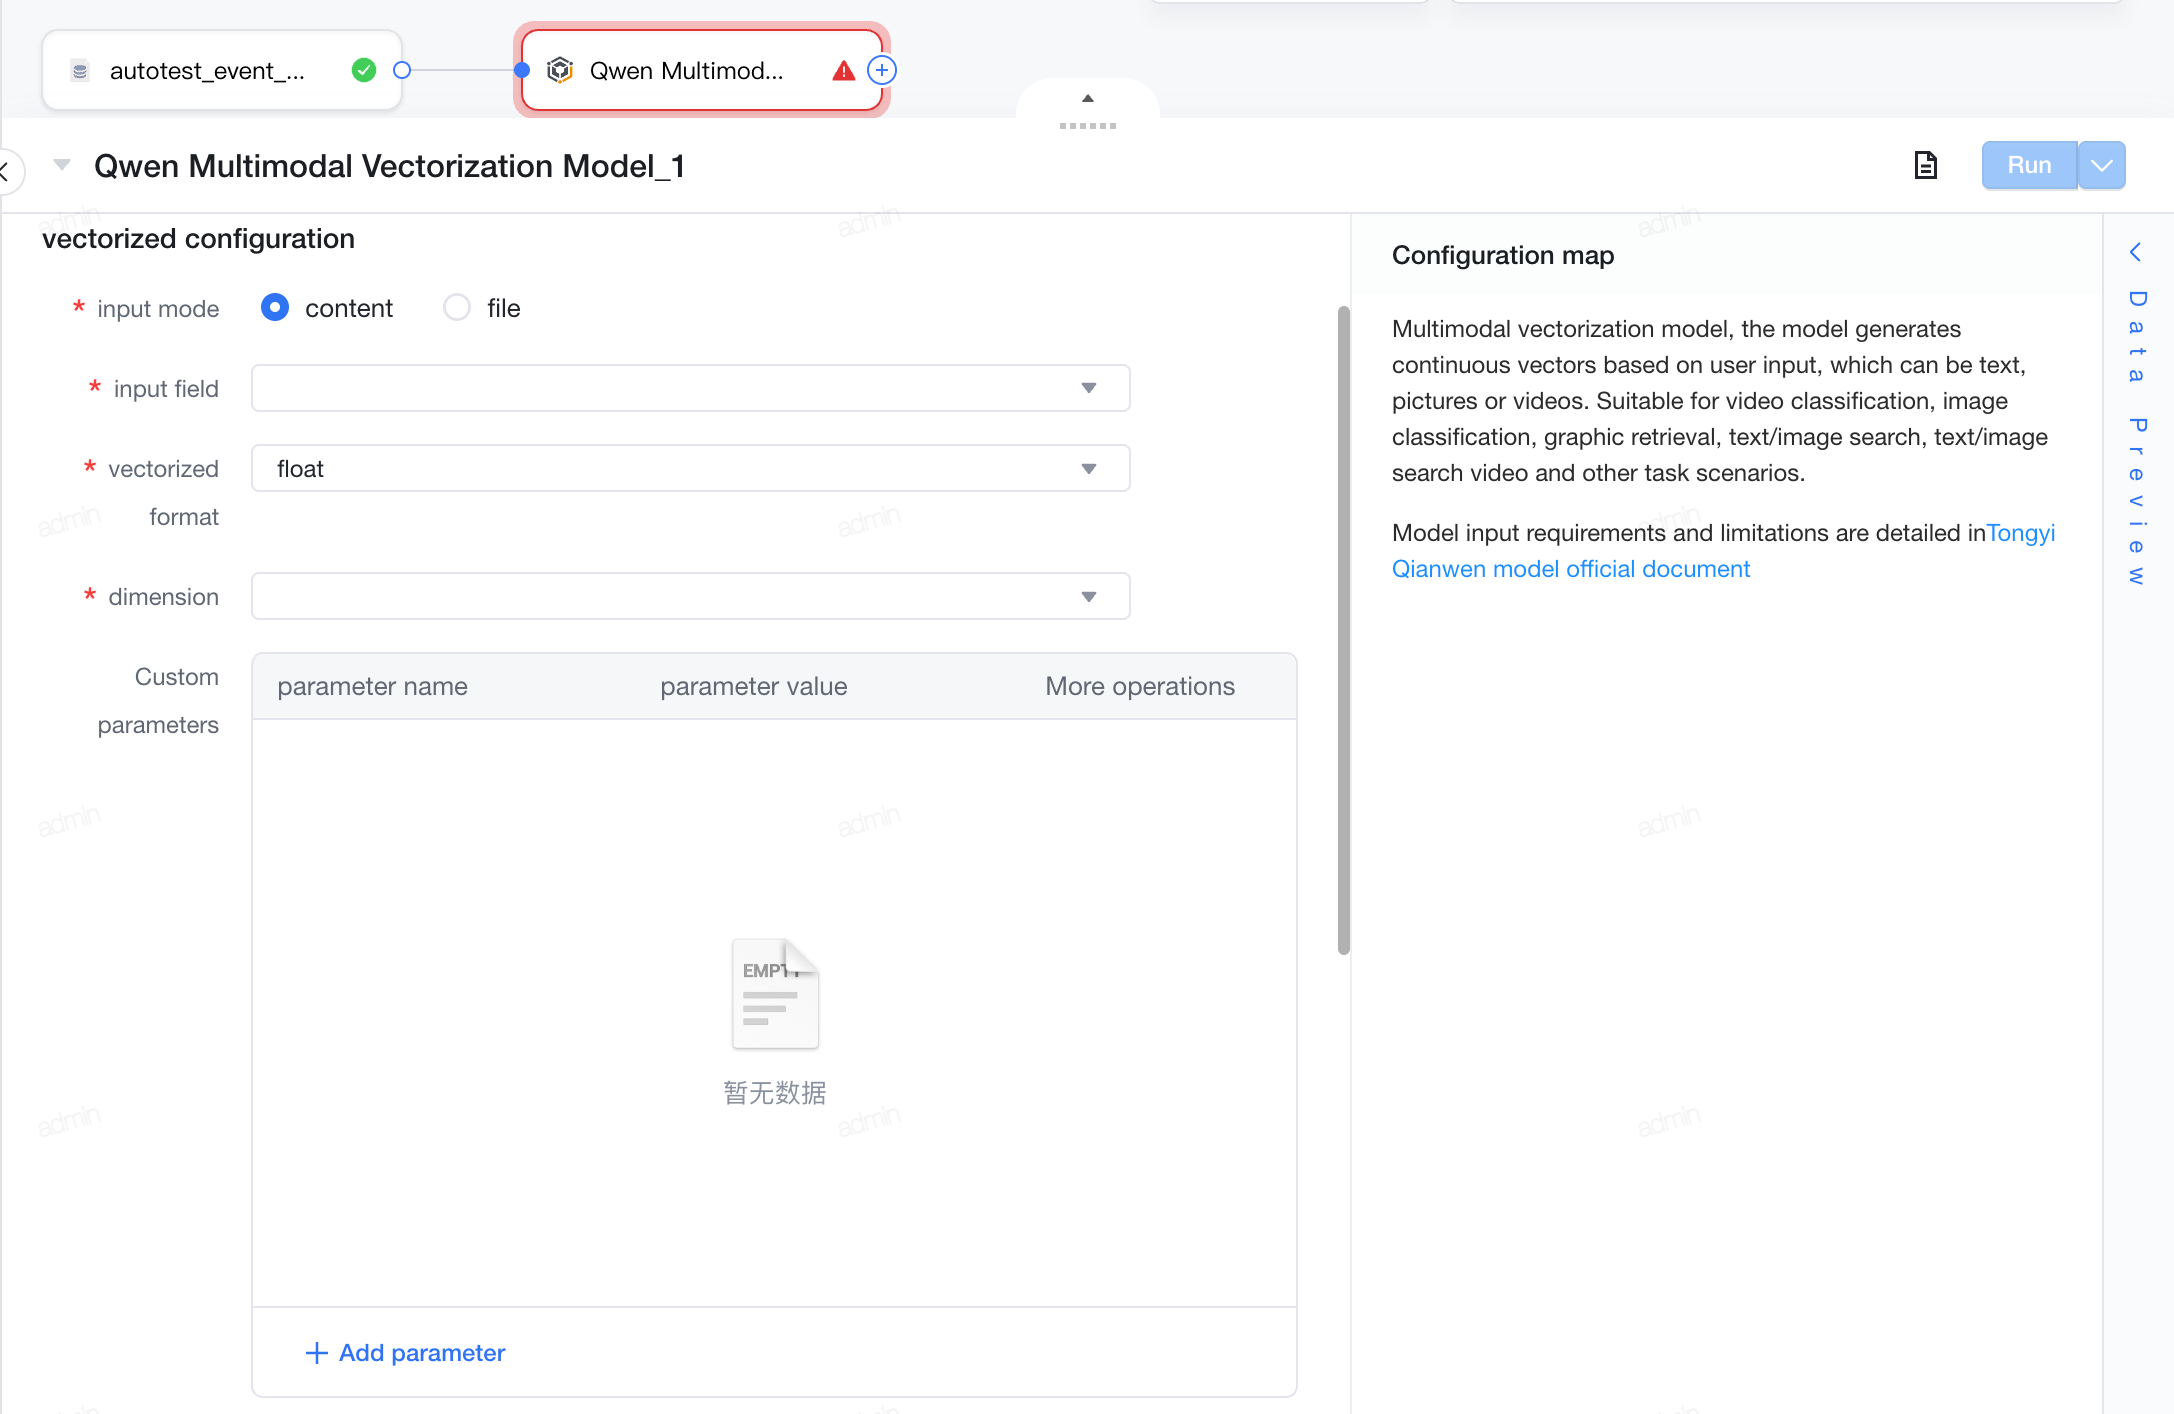
Task: Click the Data Preview left chevron icon
Action: 2135,252
